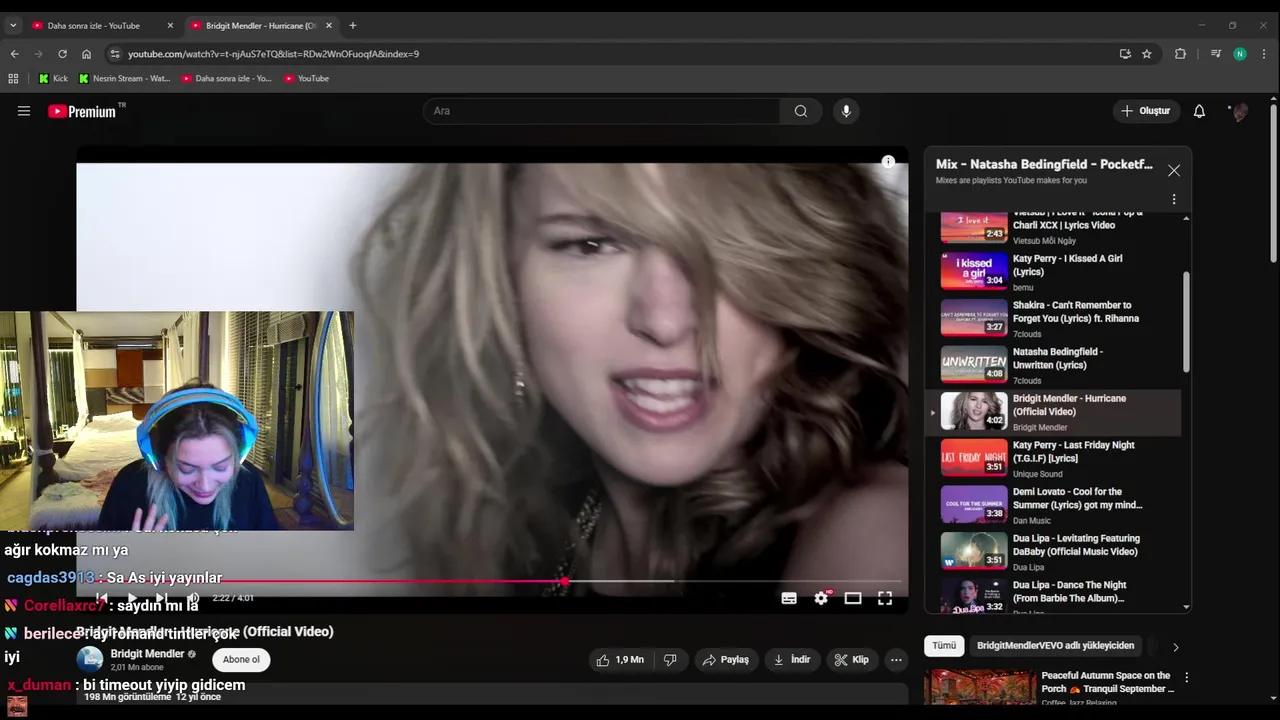Expand filter chips with right arrow
This screenshot has width=1280, height=720.
[1175, 647]
